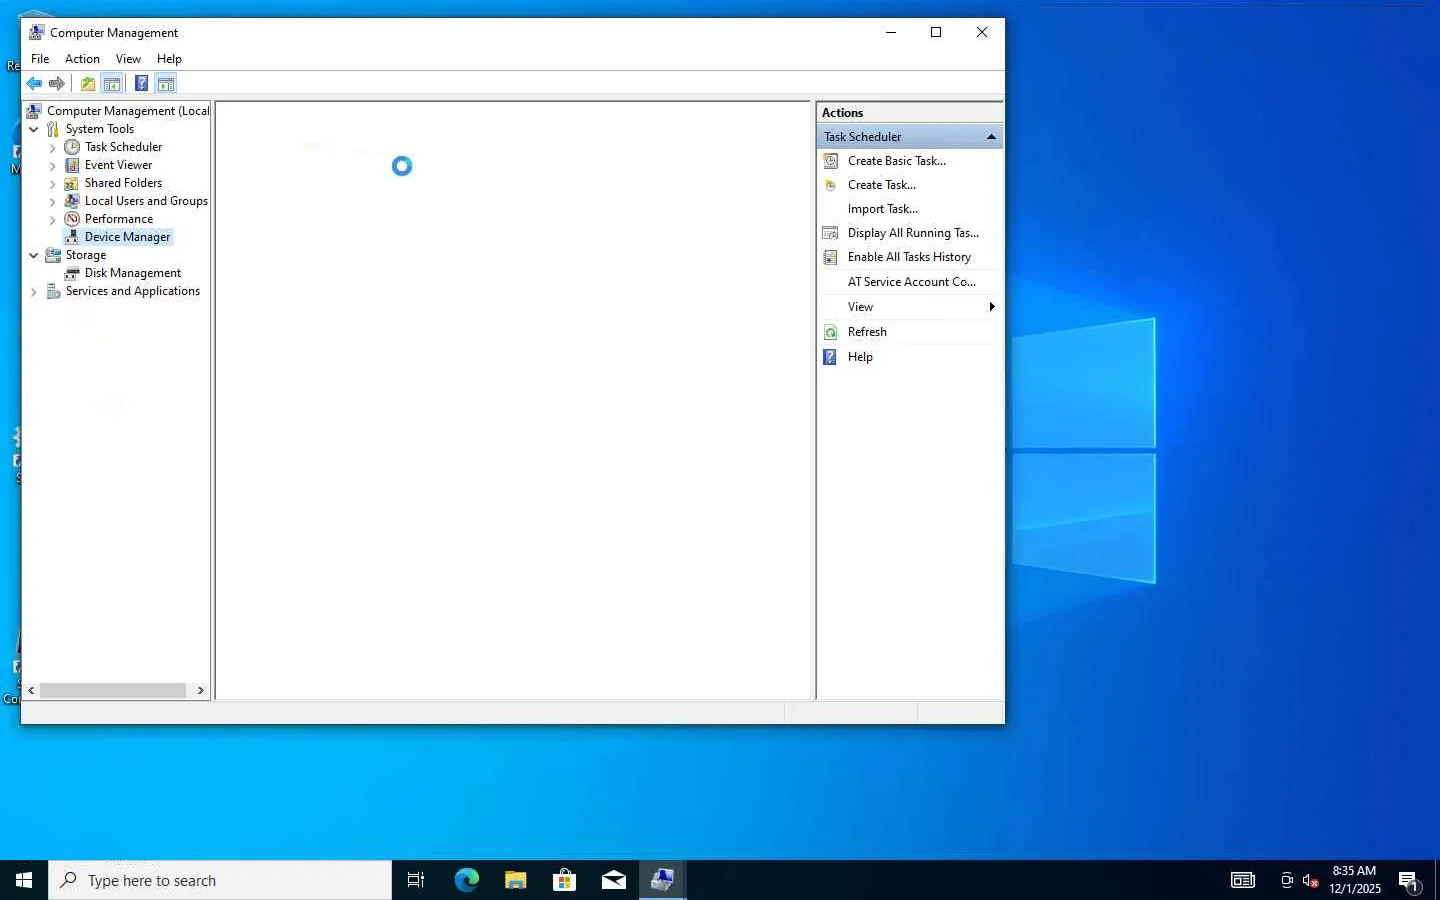Image resolution: width=1440 pixels, height=900 pixels.
Task: Select System Tools in the console tree
Action: tap(99, 129)
